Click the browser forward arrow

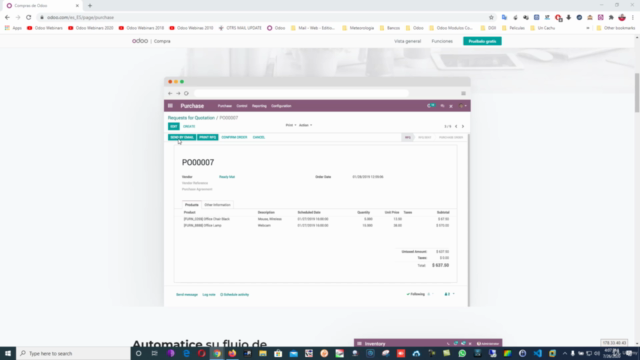point(18,18)
